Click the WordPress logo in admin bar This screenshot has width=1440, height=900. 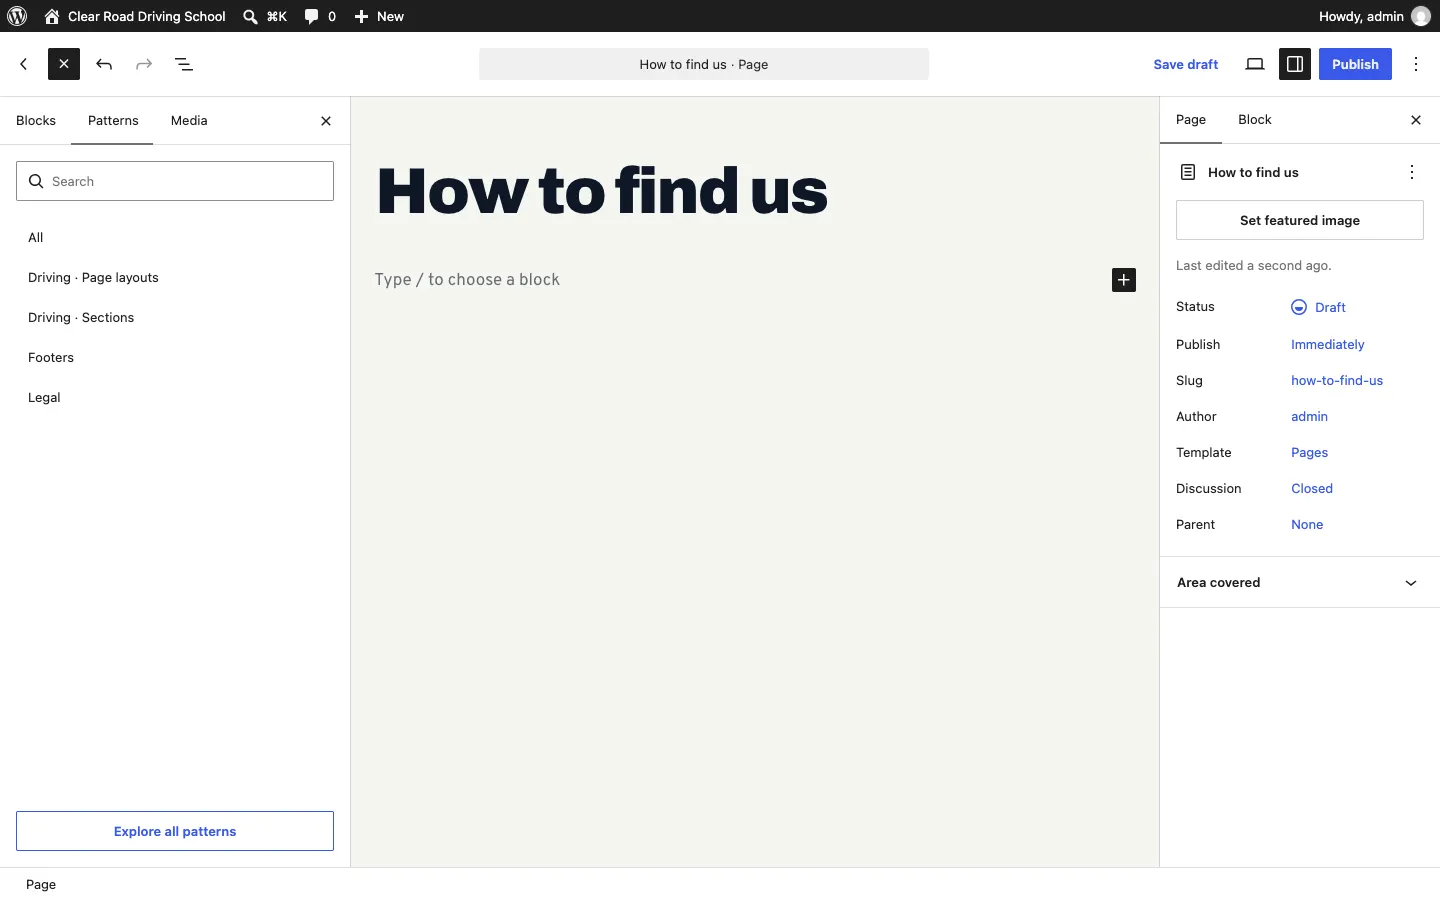click(x=17, y=16)
